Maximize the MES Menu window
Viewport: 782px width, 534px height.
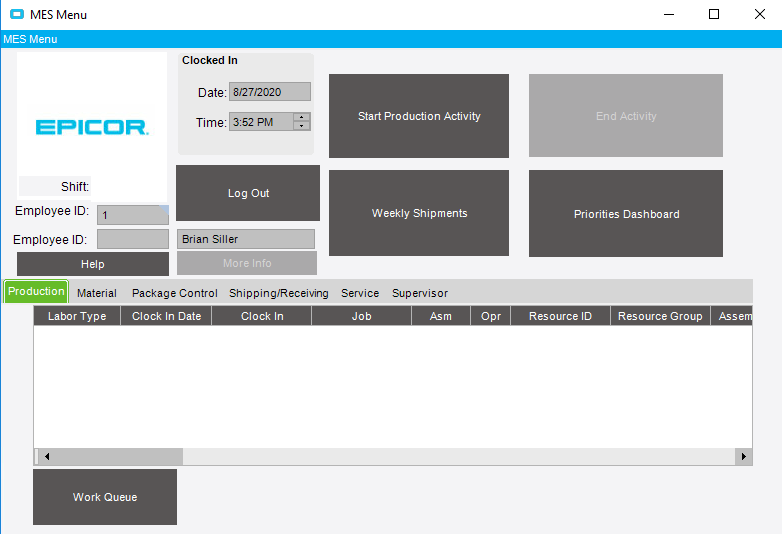(x=714, y=14)
